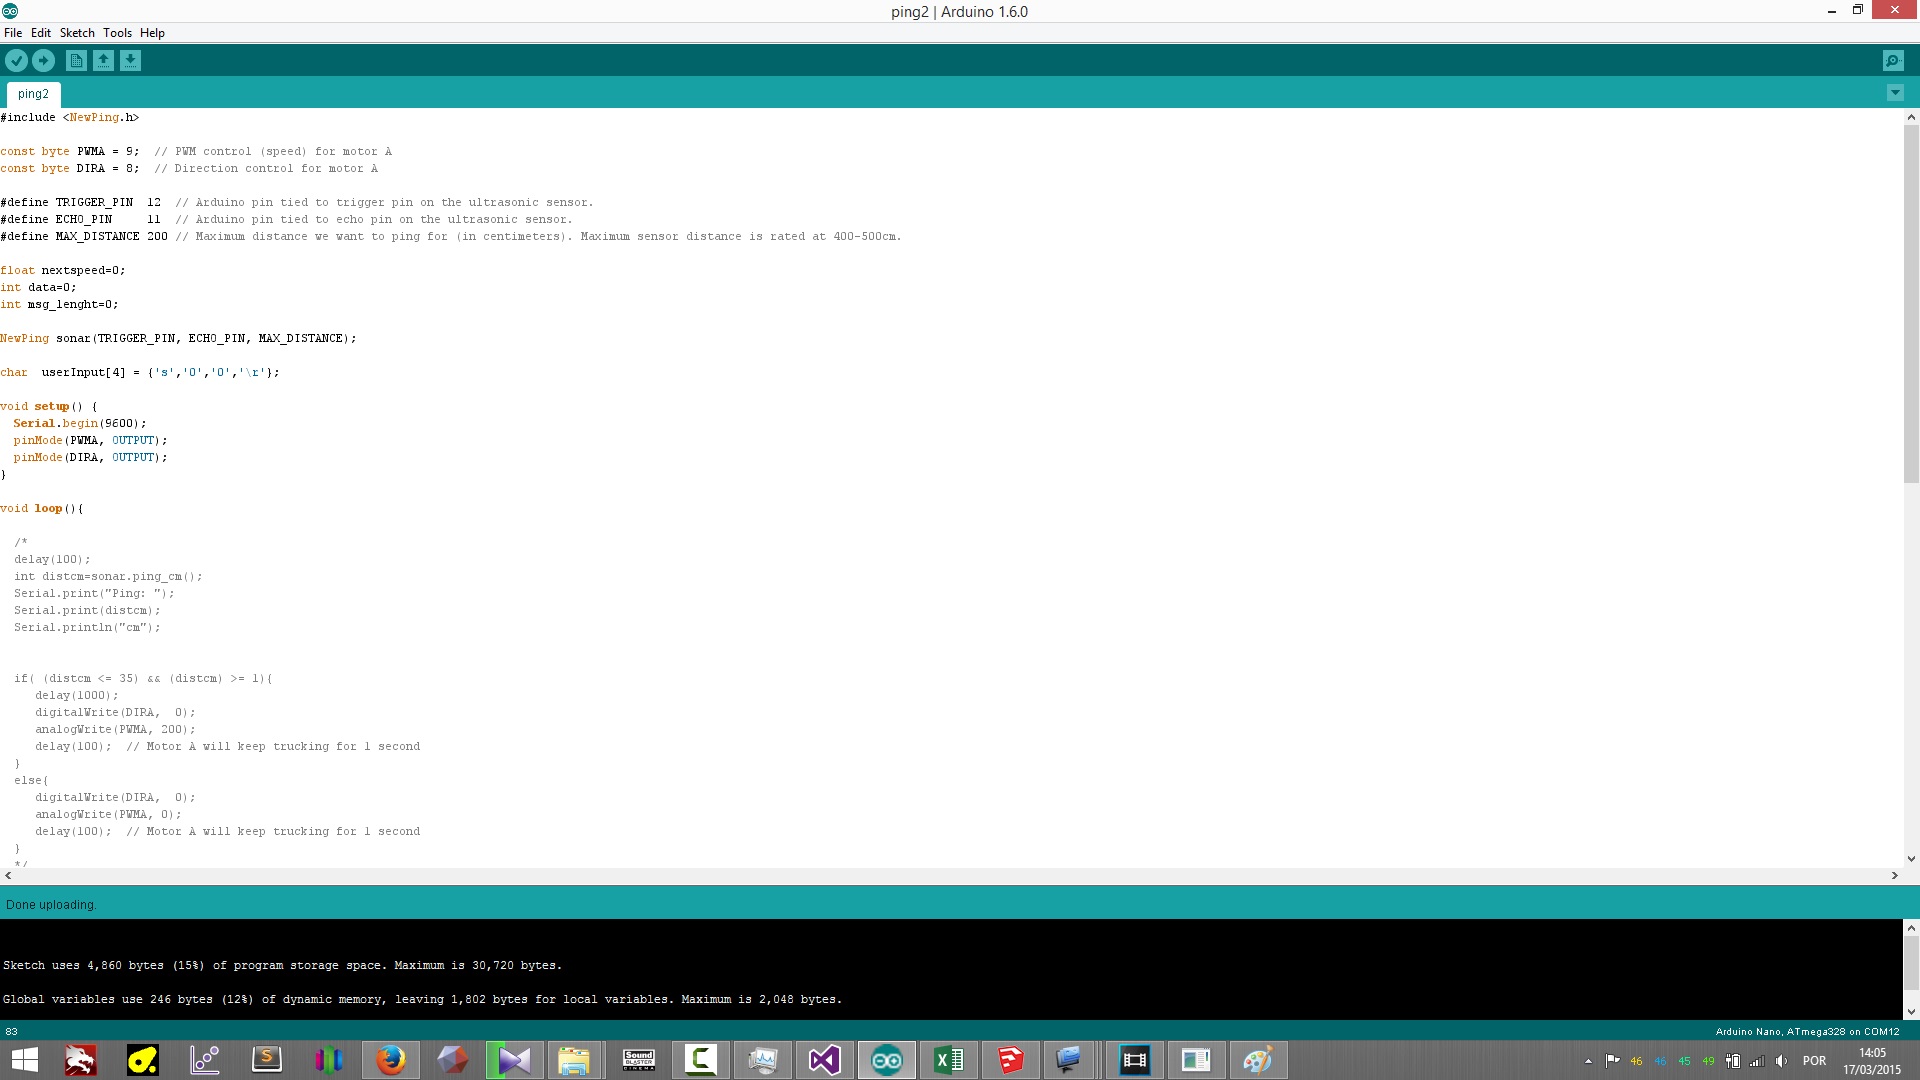
Task: Open the gray-red polyhedron app in taskbar
Action: pos(453,1060)
